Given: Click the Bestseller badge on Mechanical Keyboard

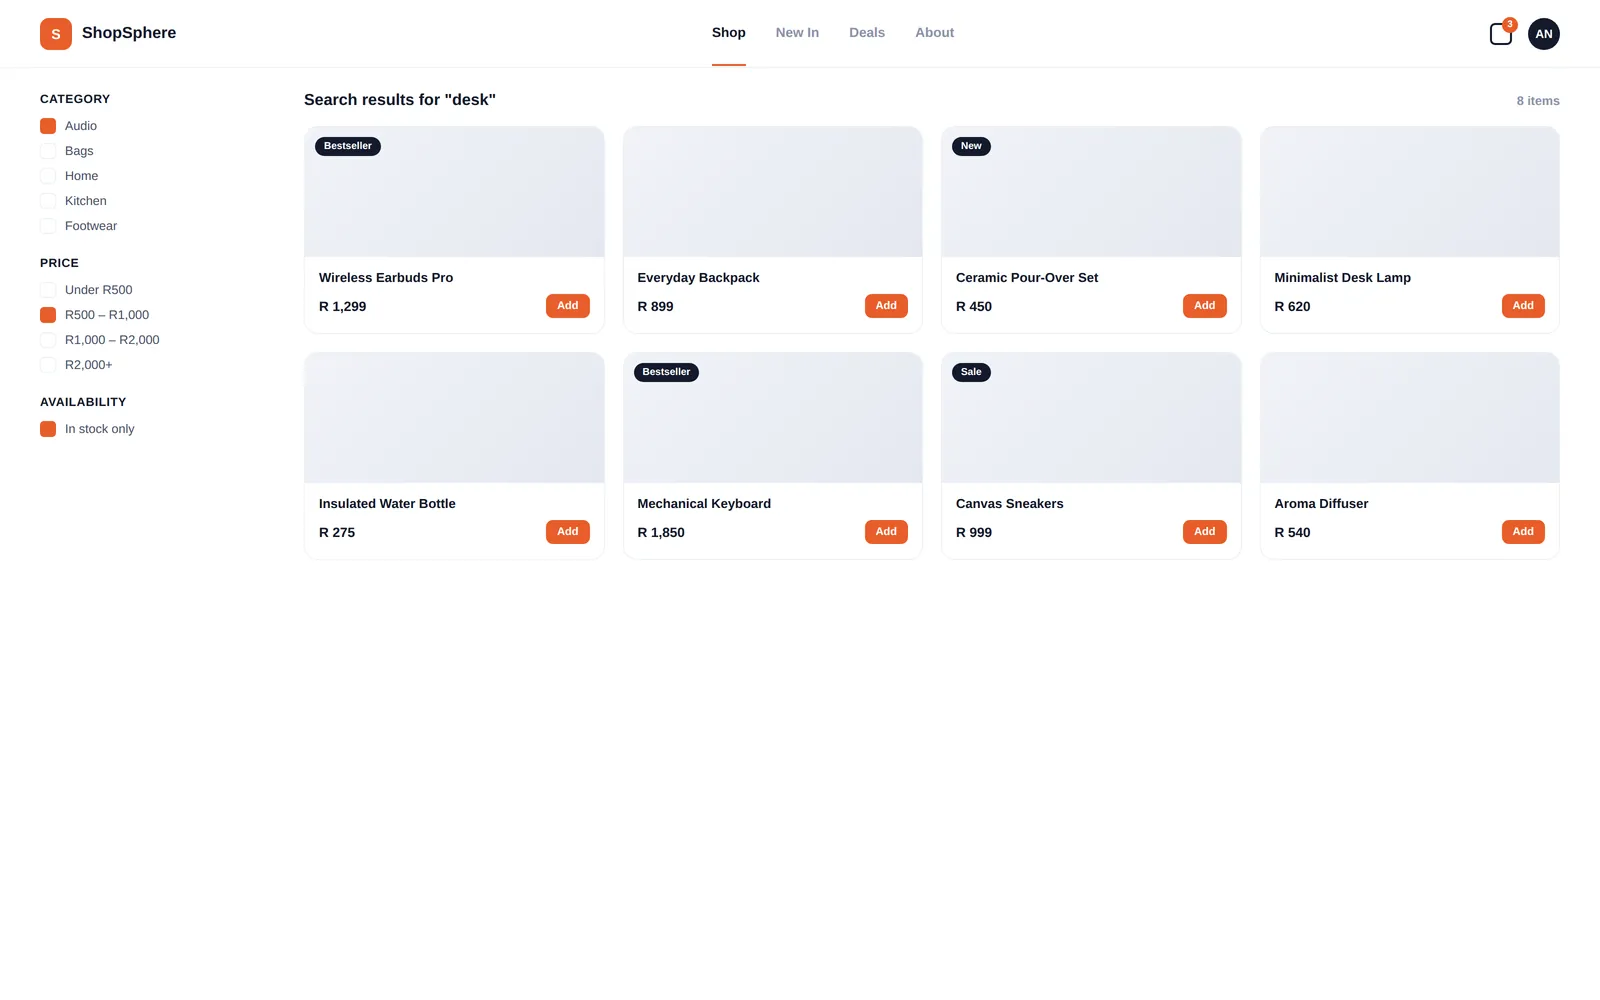Looking at the screenshot, I should pos(666,372).
